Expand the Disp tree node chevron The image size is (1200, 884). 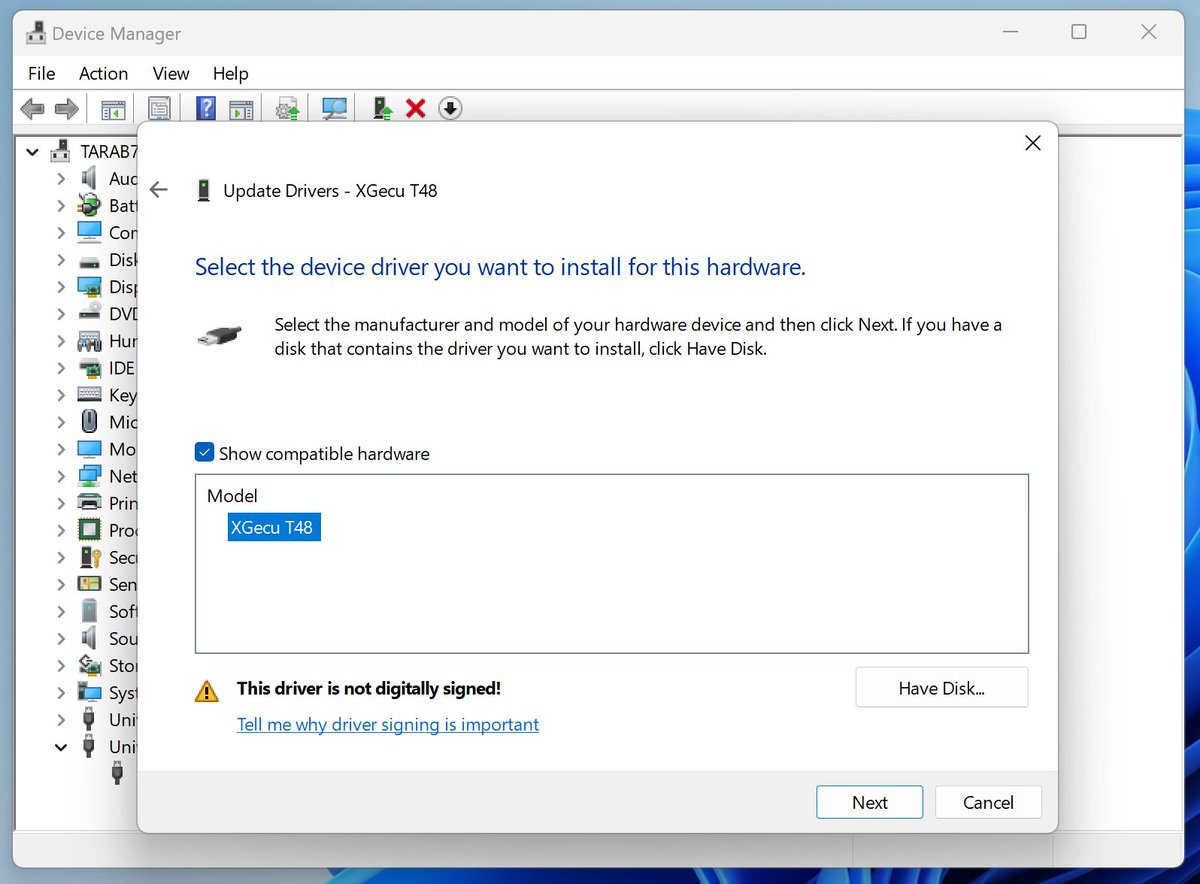[61, 287]
